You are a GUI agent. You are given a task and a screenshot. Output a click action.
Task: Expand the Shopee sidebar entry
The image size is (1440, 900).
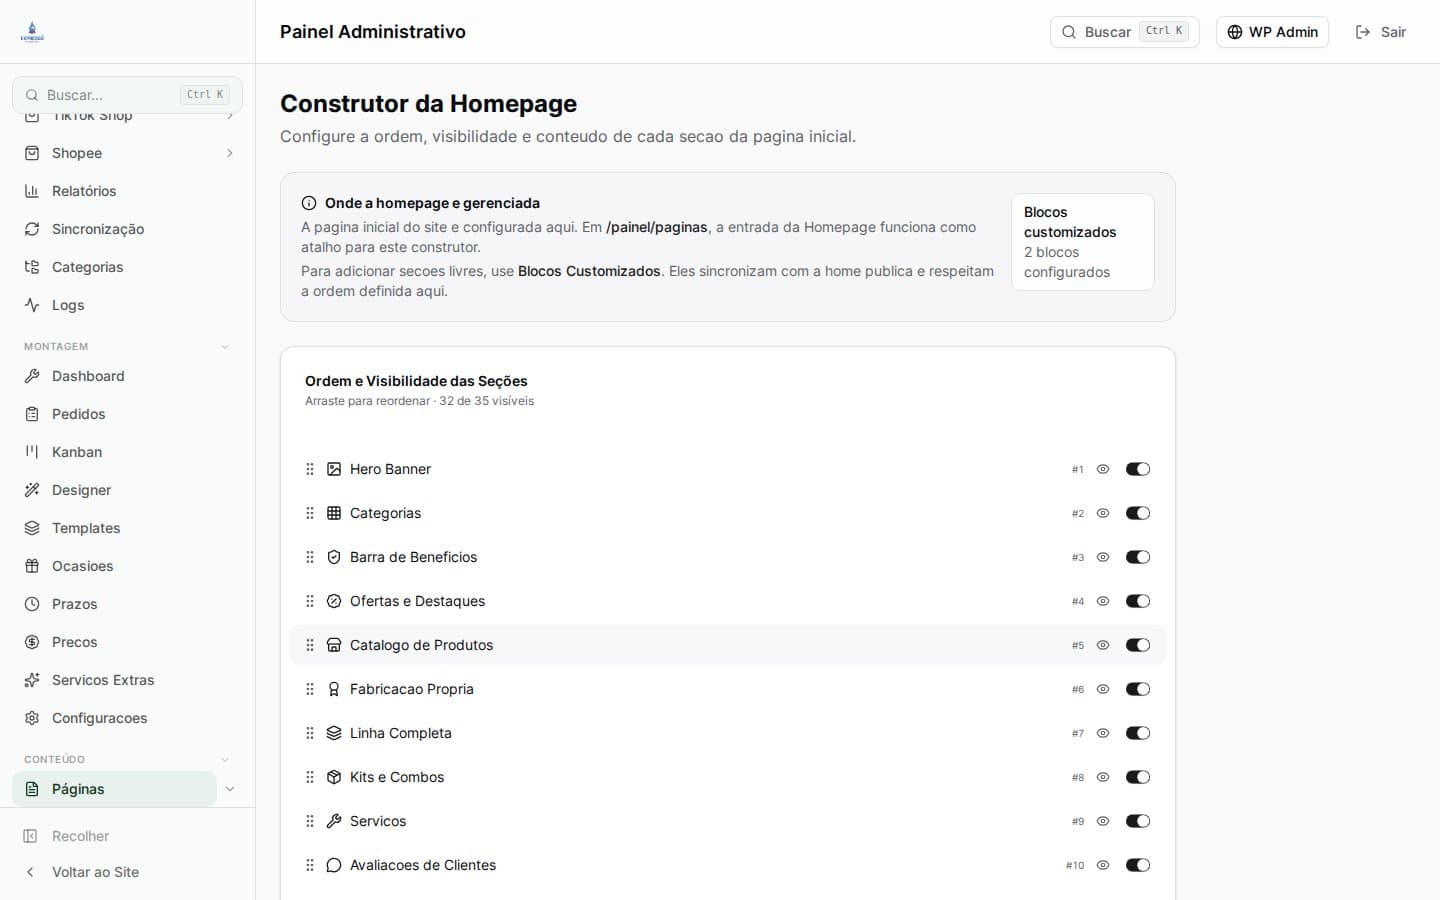click(x=230, y=153)
